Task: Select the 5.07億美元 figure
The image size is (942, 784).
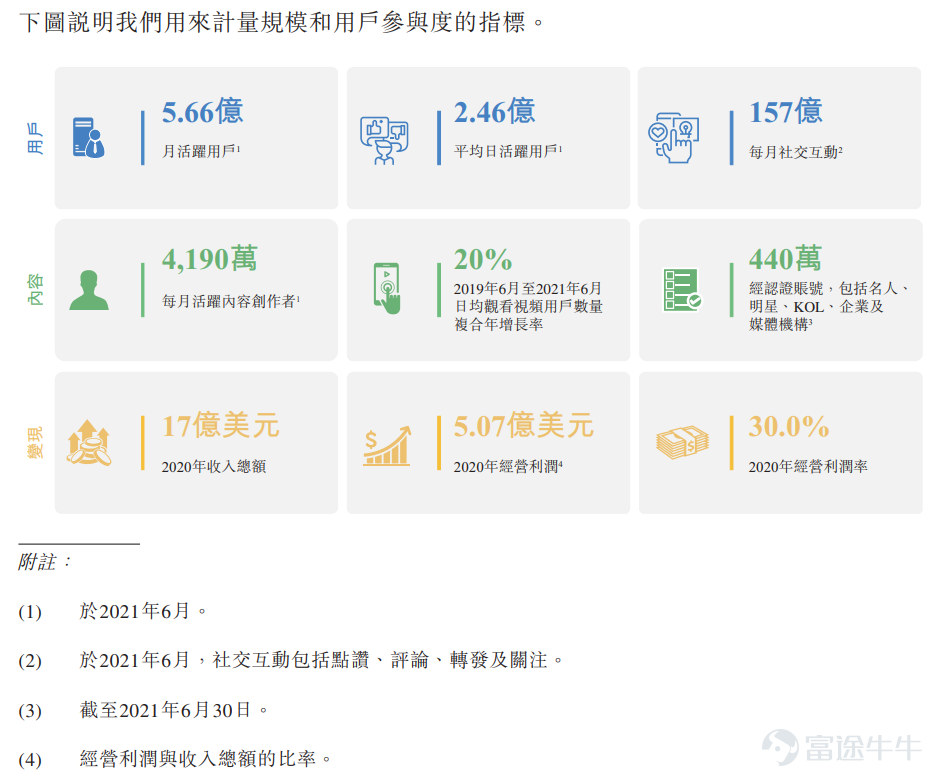Action: coord(523,425)
